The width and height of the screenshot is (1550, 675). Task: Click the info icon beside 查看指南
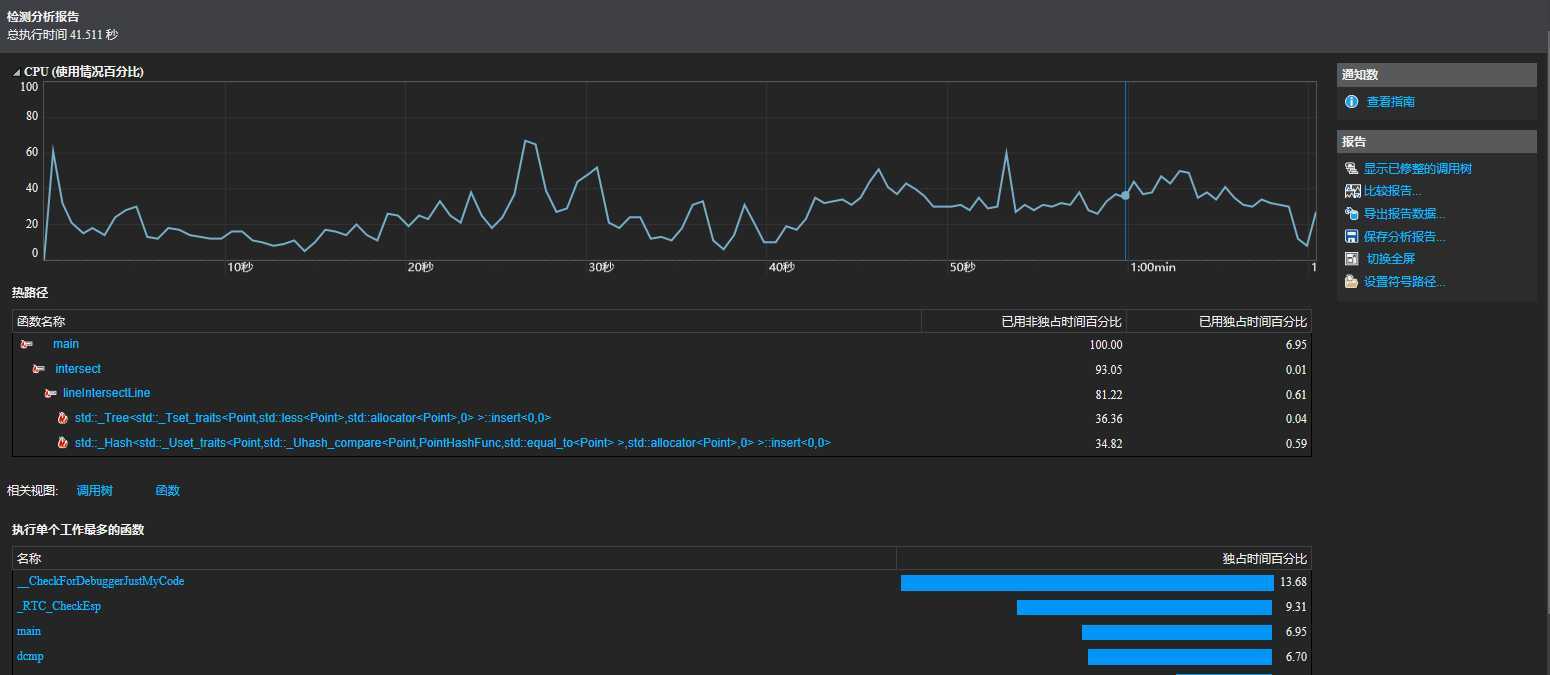pyautogui.click(x=1352, y=102)
